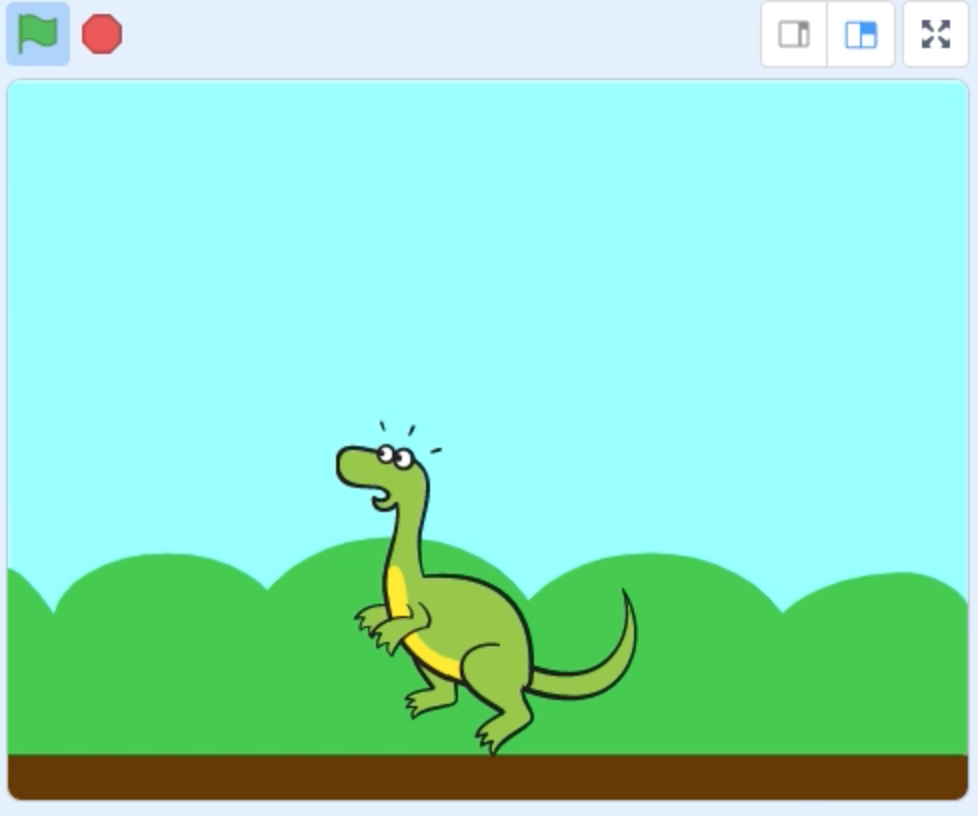Switch to the large stage layout

pyautogui.click(x=861, y=35)
